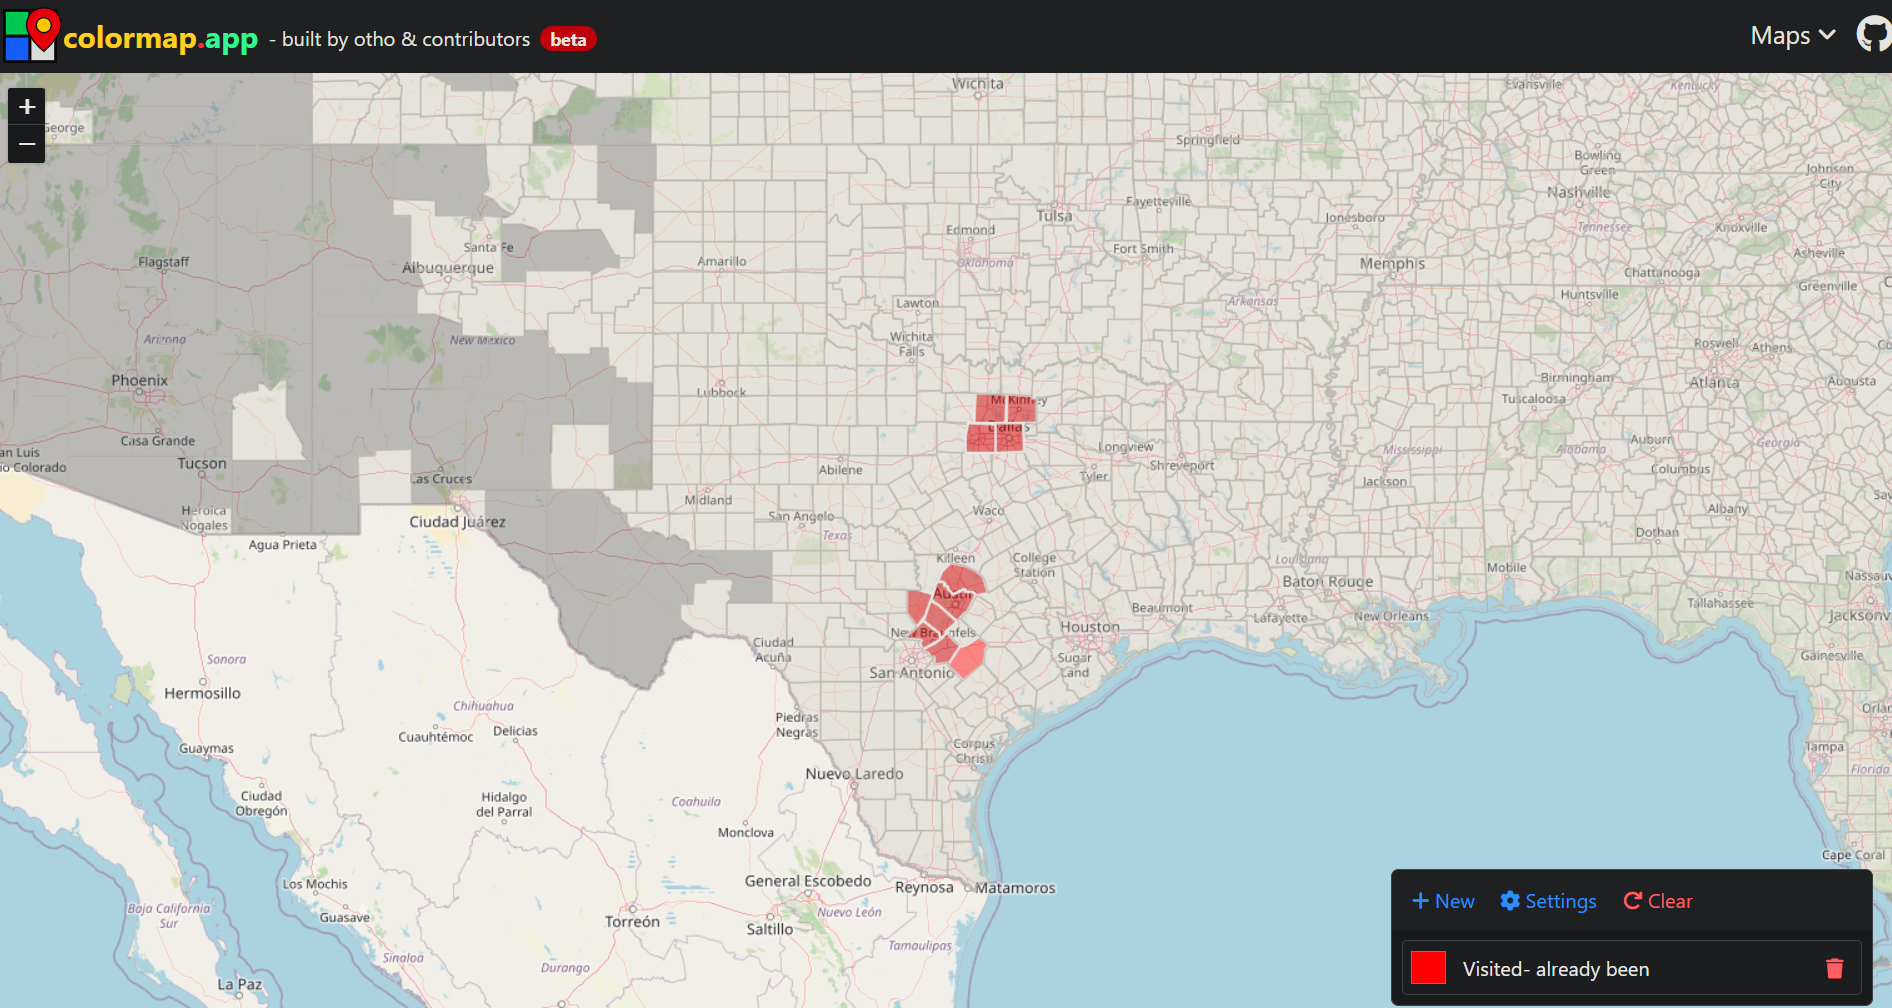Click the Memphis label on map
This screenshot has width=1892, height=1008.
coord(1391,264)
